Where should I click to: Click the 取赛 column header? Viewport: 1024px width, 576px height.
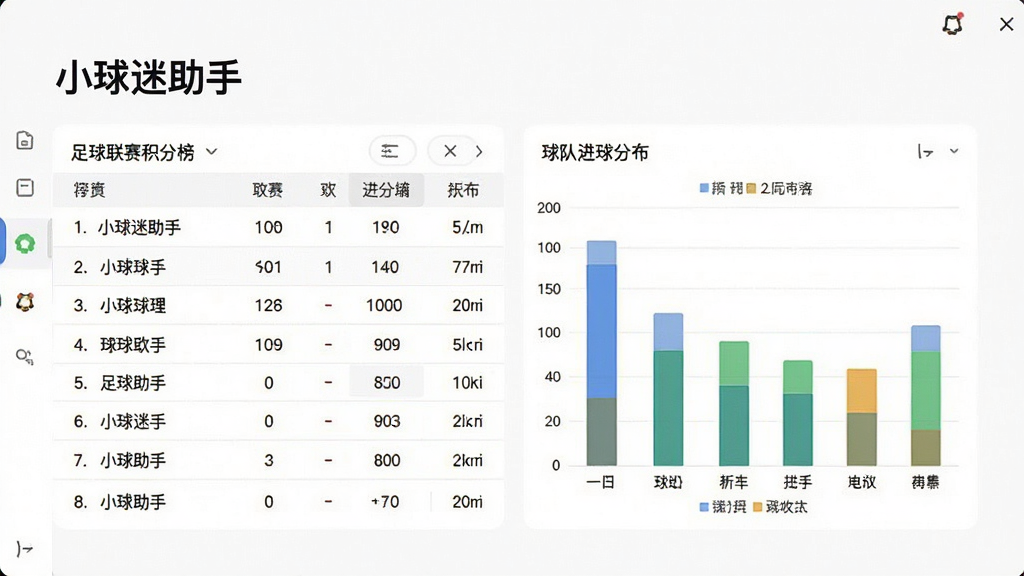268,190
